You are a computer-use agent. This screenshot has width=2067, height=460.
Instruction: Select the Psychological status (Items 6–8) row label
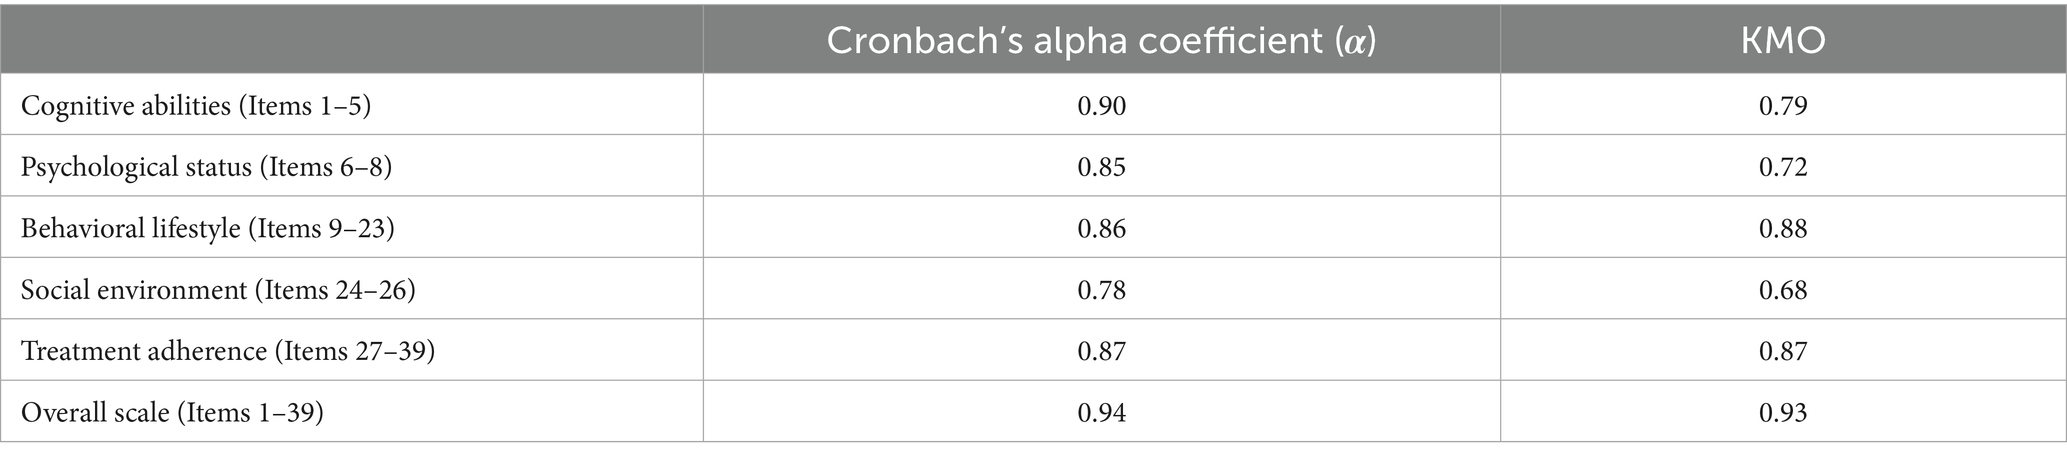pos(206,167)
